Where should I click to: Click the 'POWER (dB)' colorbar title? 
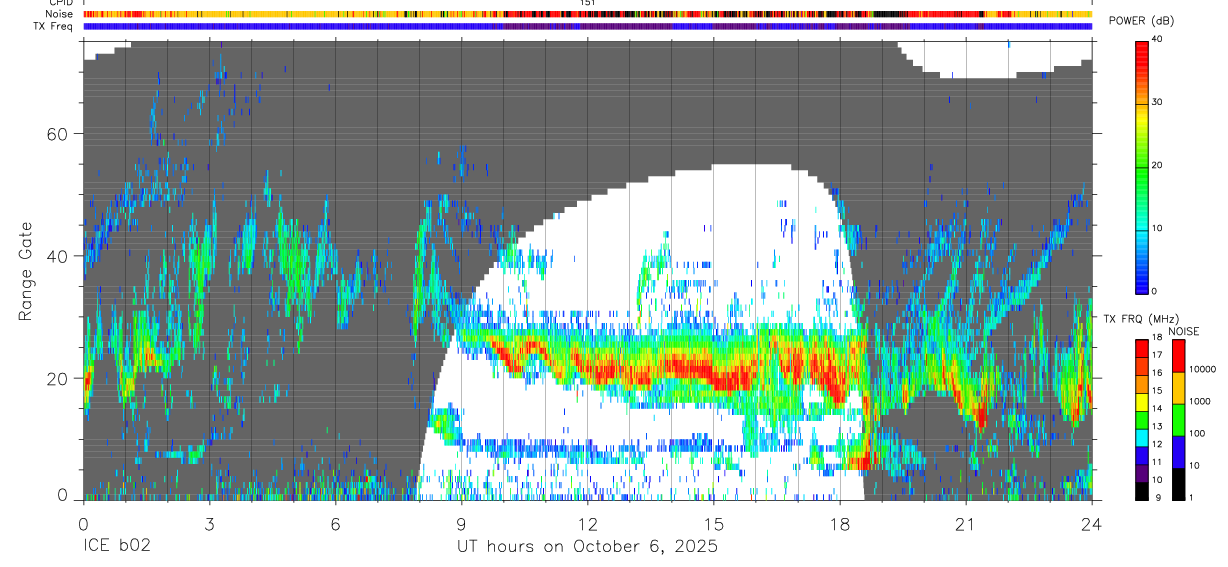pos(1141,21)
